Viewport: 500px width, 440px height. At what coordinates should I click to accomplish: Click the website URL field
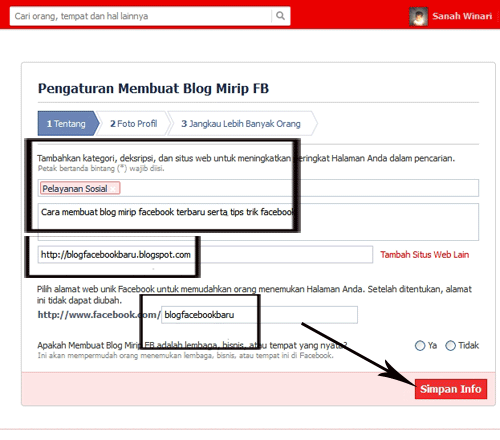[x=205, y=255]
